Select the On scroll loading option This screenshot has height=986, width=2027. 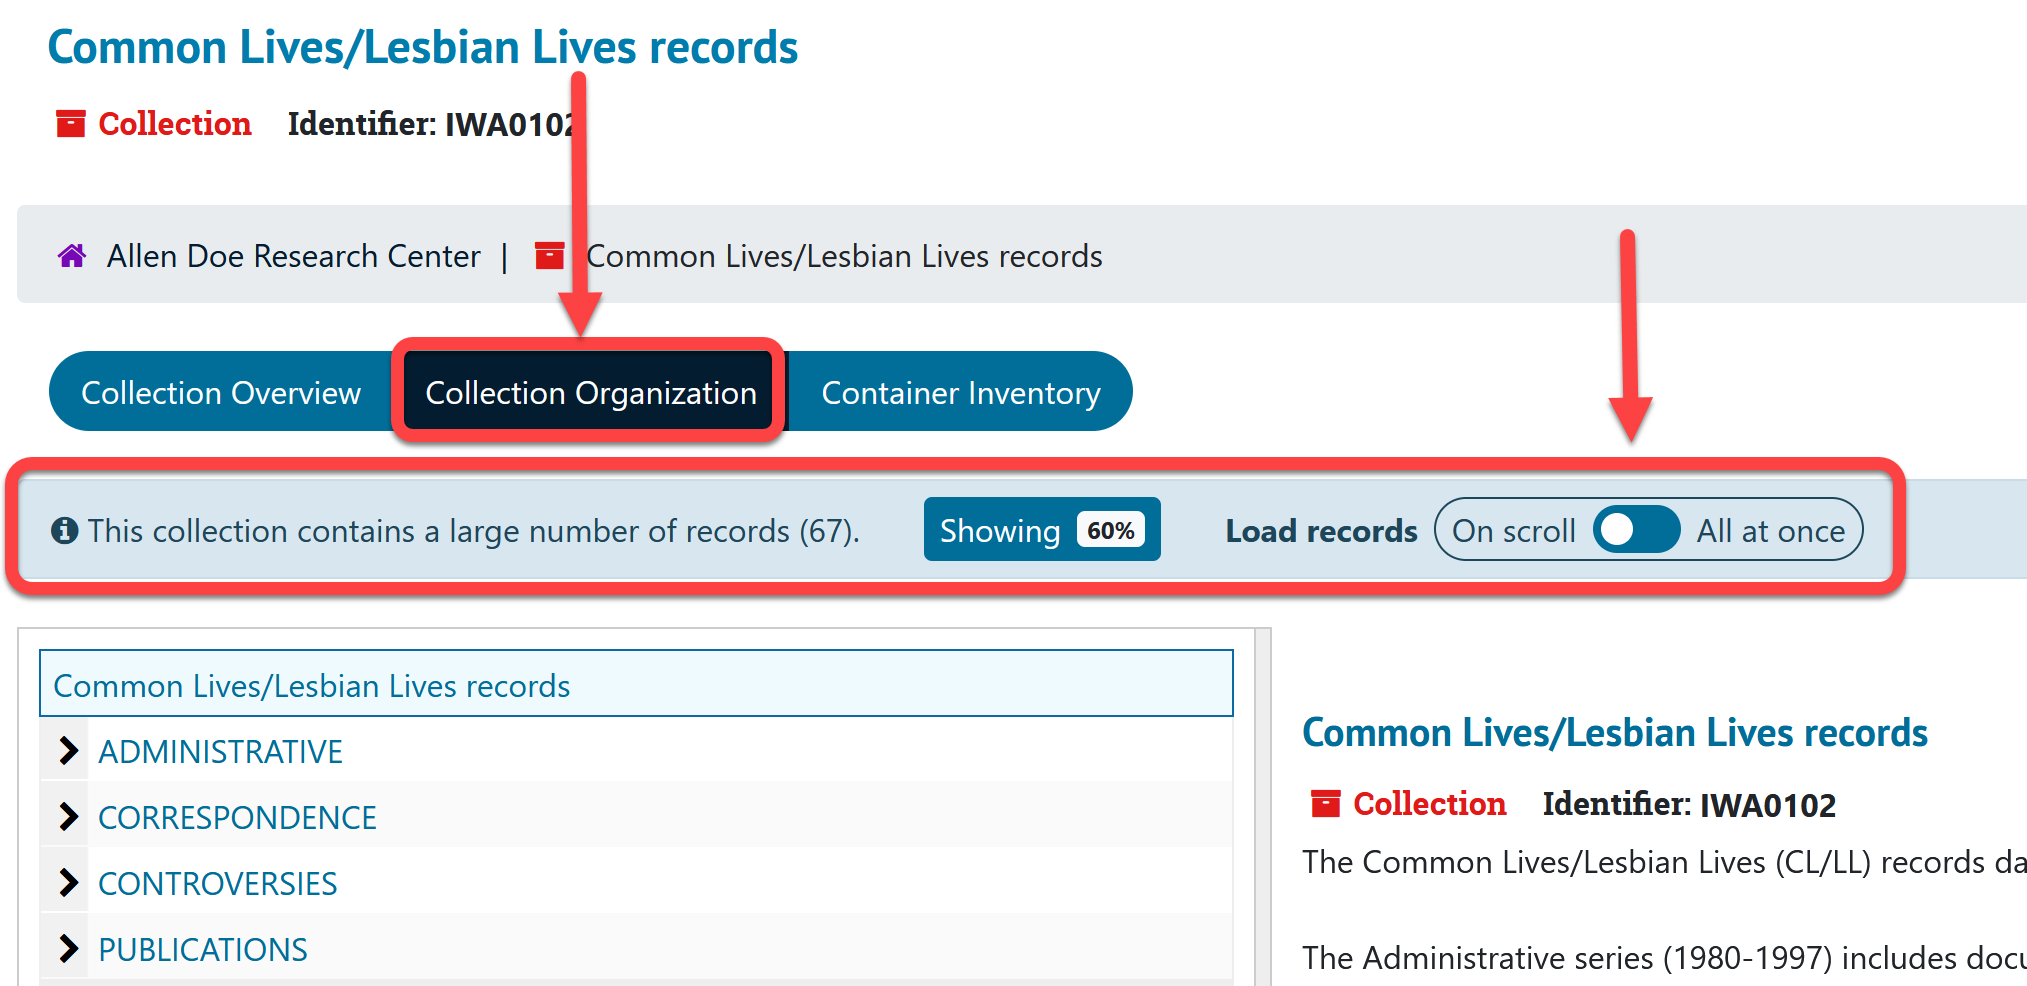click(x=1513, y=530)
